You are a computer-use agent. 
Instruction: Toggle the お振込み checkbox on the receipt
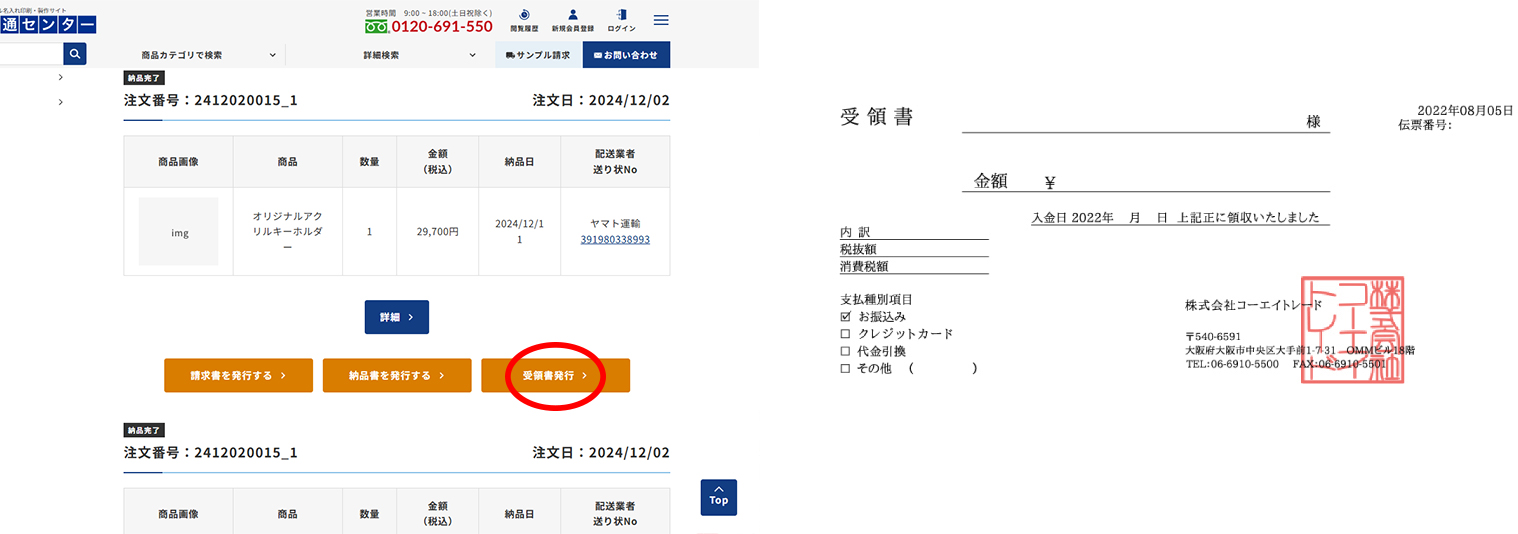point(846,316)
